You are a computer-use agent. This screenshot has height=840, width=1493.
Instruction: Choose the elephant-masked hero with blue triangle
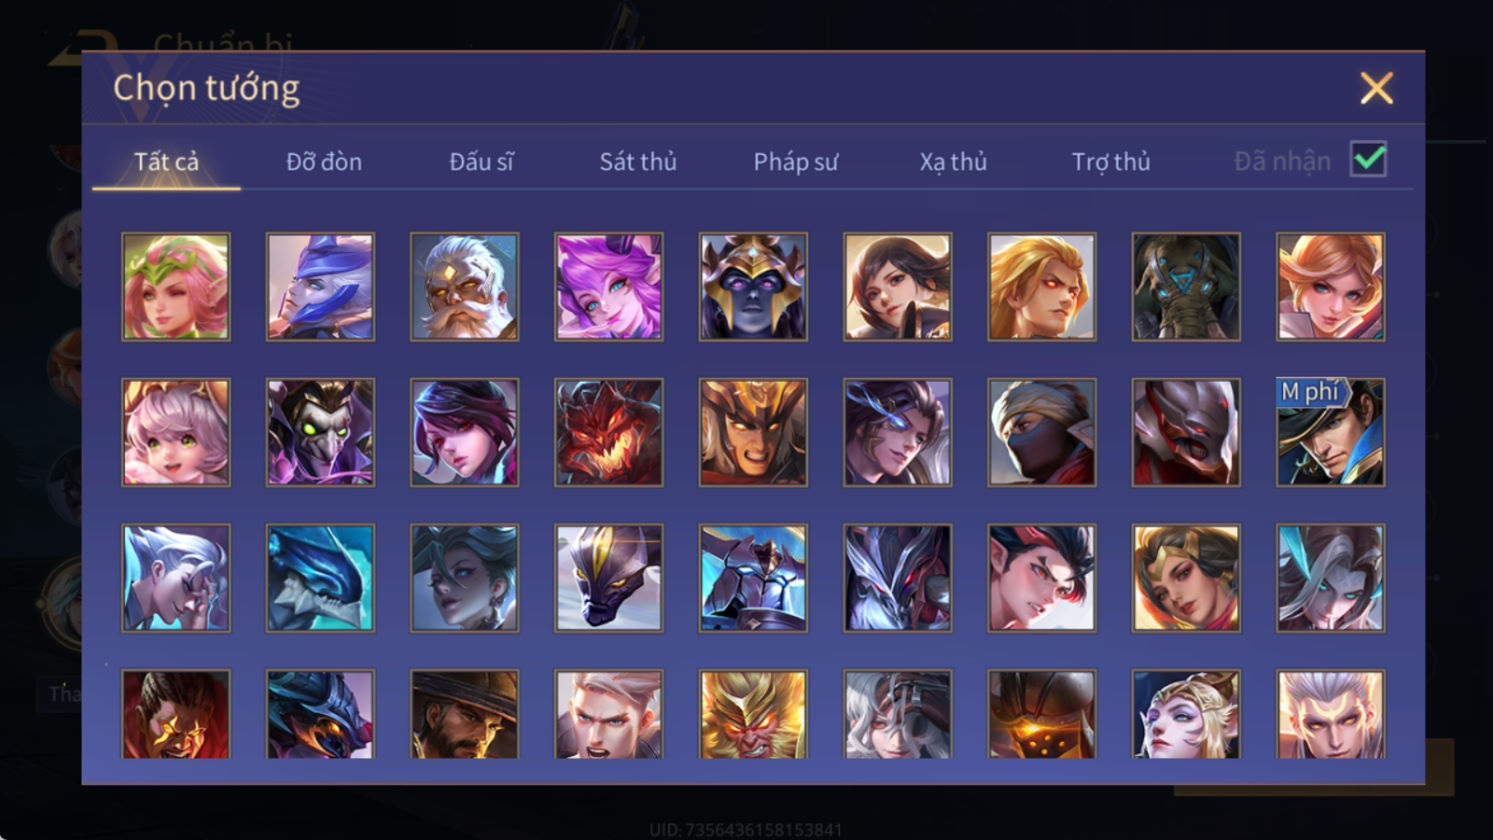pos(1186,287)
